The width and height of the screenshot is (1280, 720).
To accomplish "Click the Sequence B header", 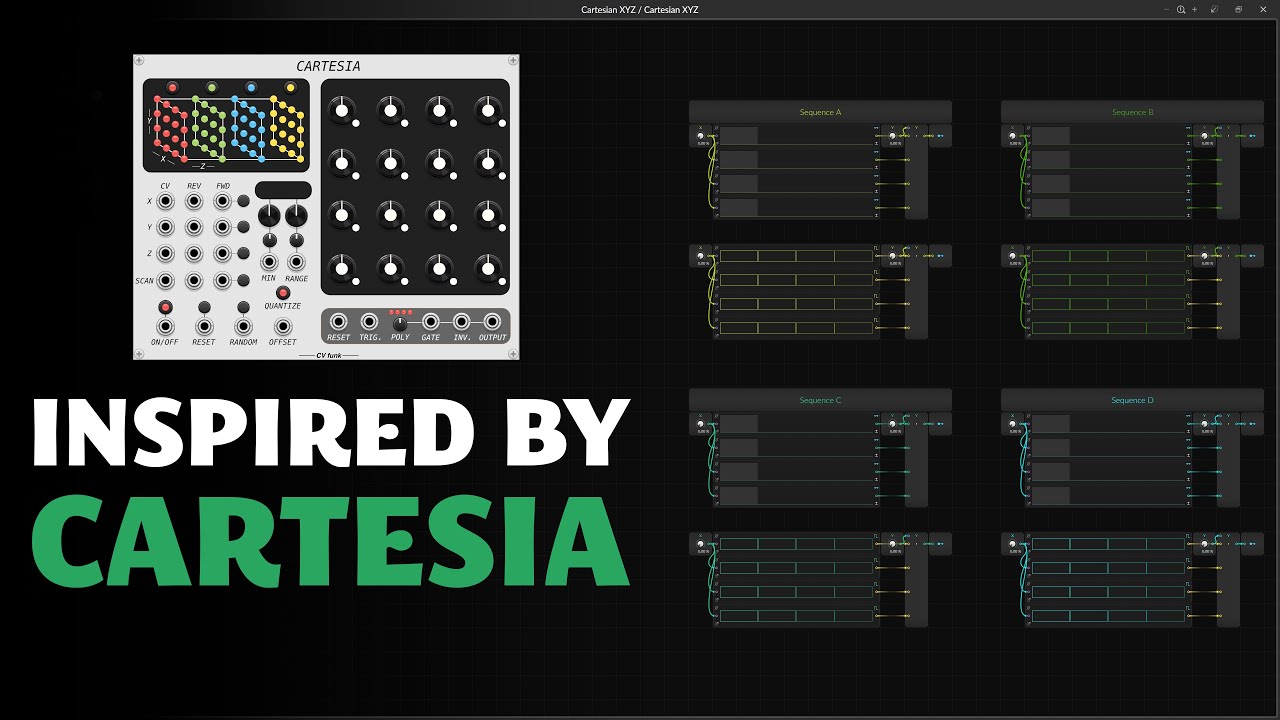I will click(1132, 112).
